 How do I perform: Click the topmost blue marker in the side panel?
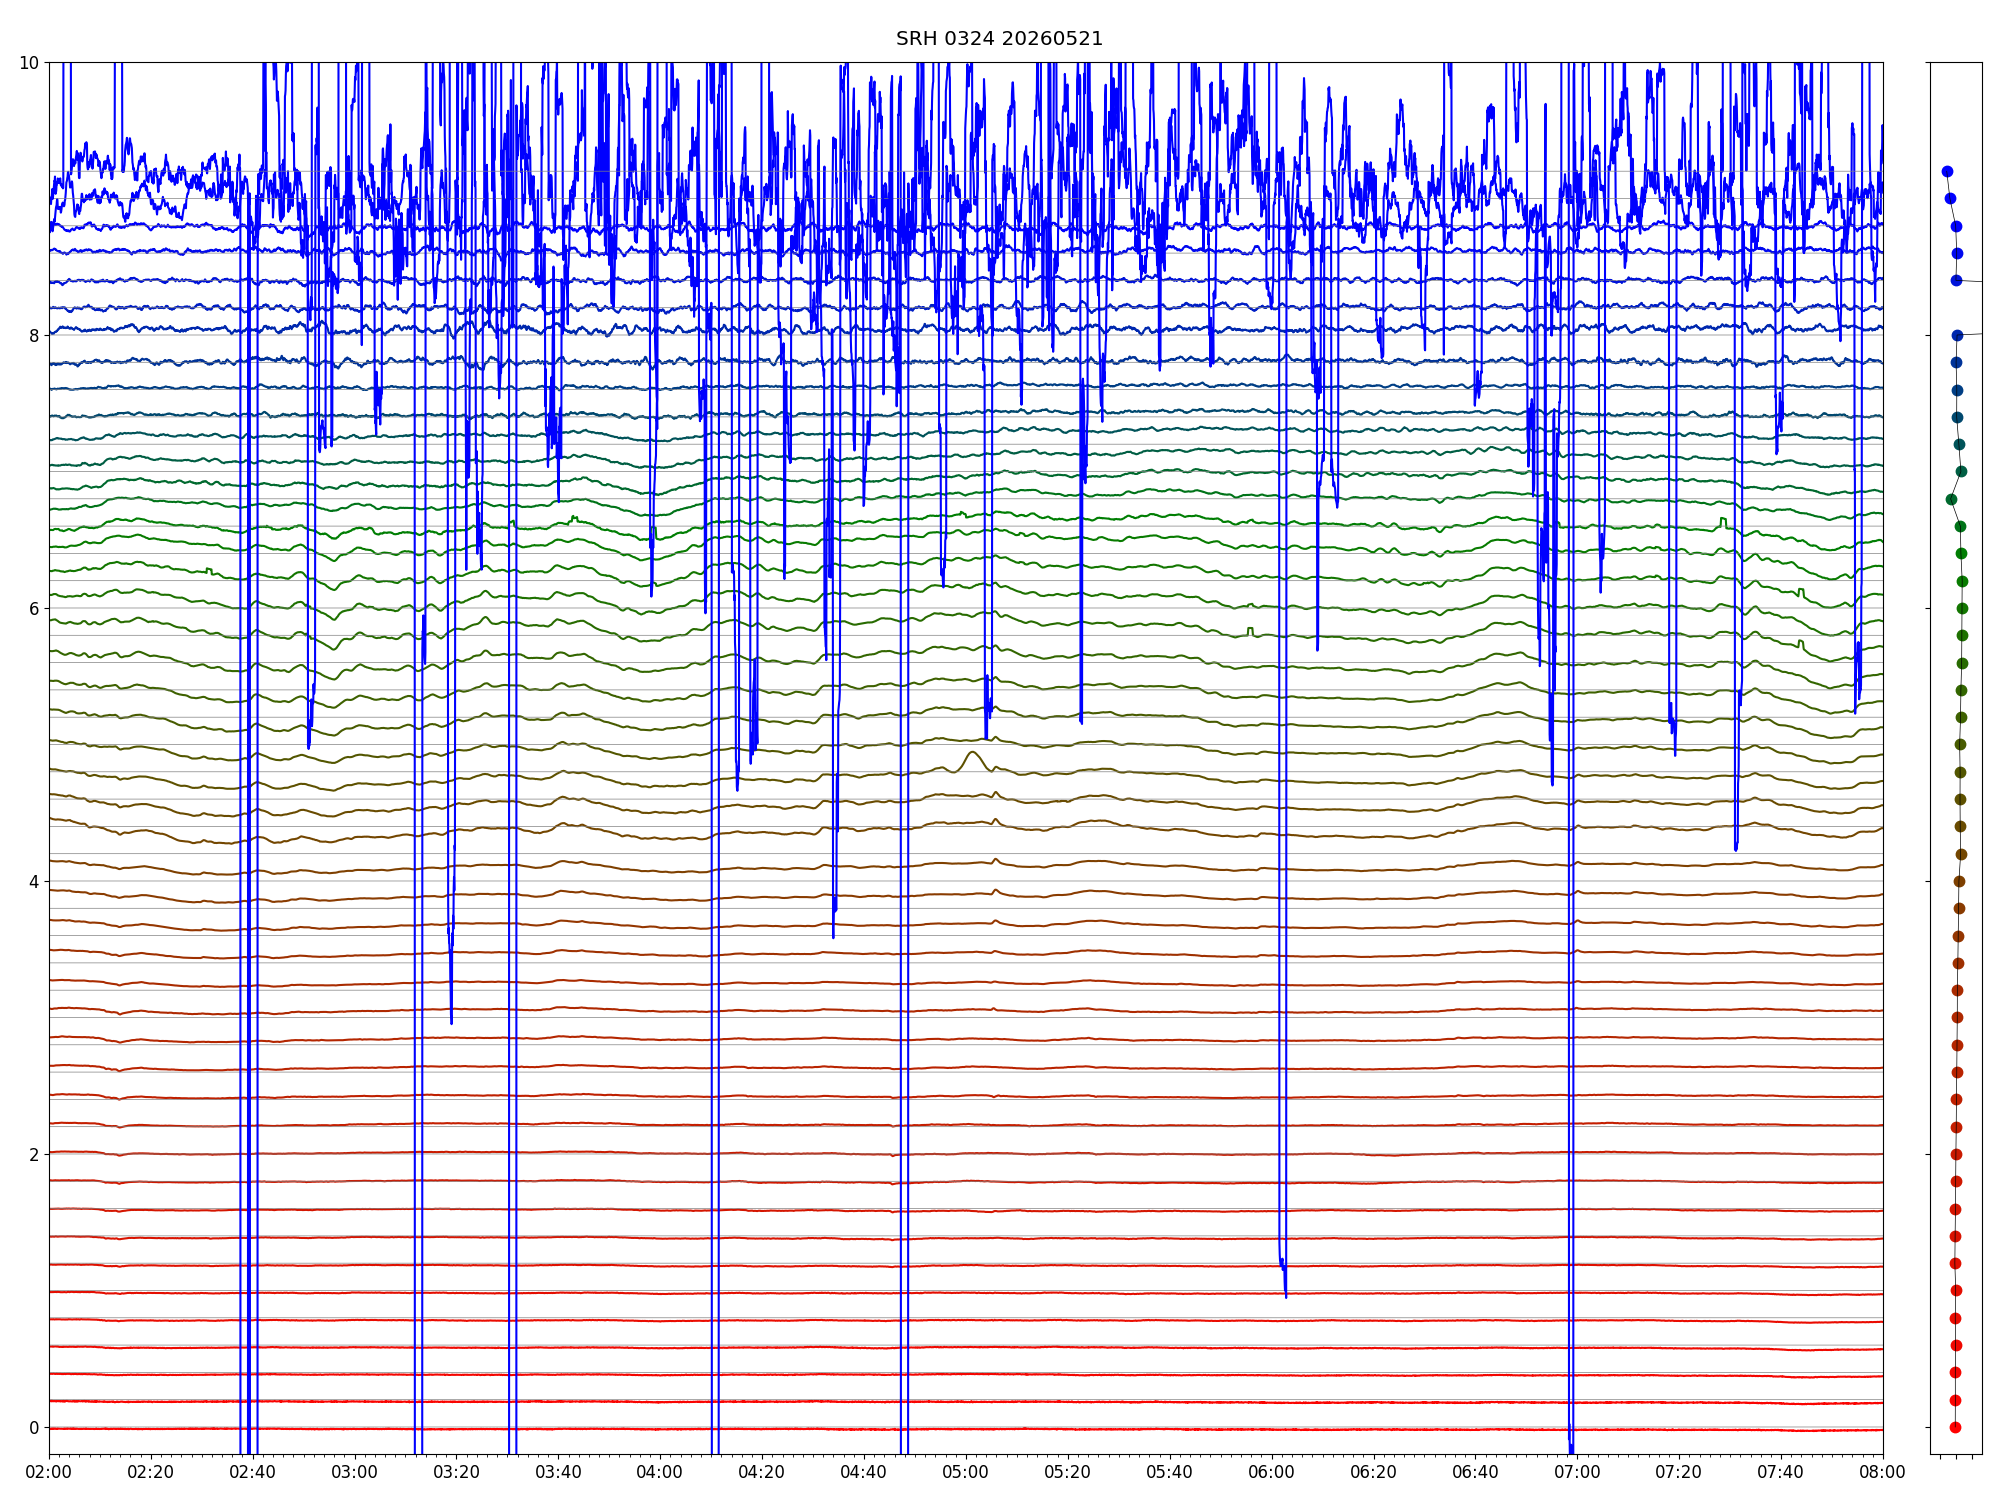(x=1947, y=172)
